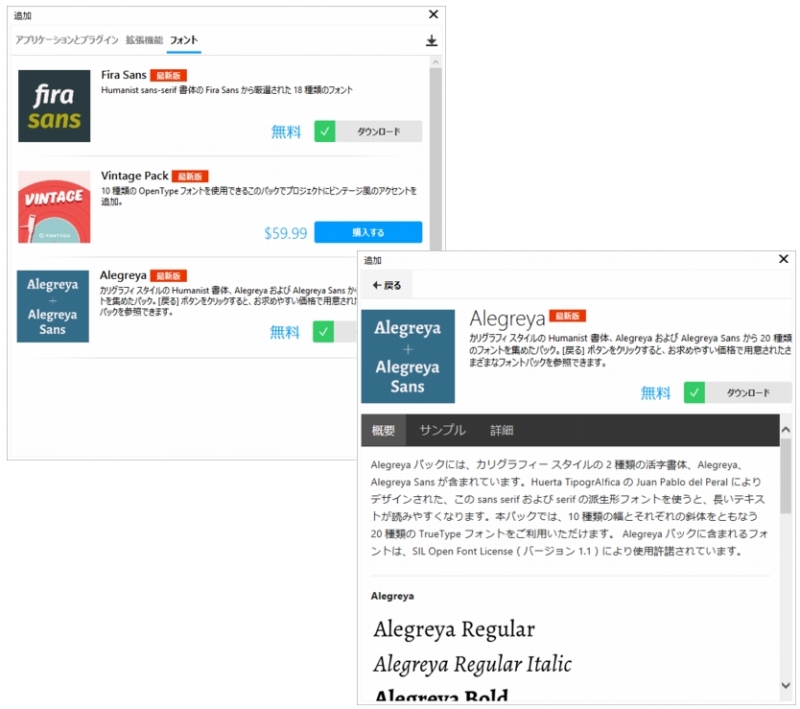The height and width of the screenshot is (709, 800).
Task: Click ダウンロード button for Fira Sans
Action: (378, 131)
